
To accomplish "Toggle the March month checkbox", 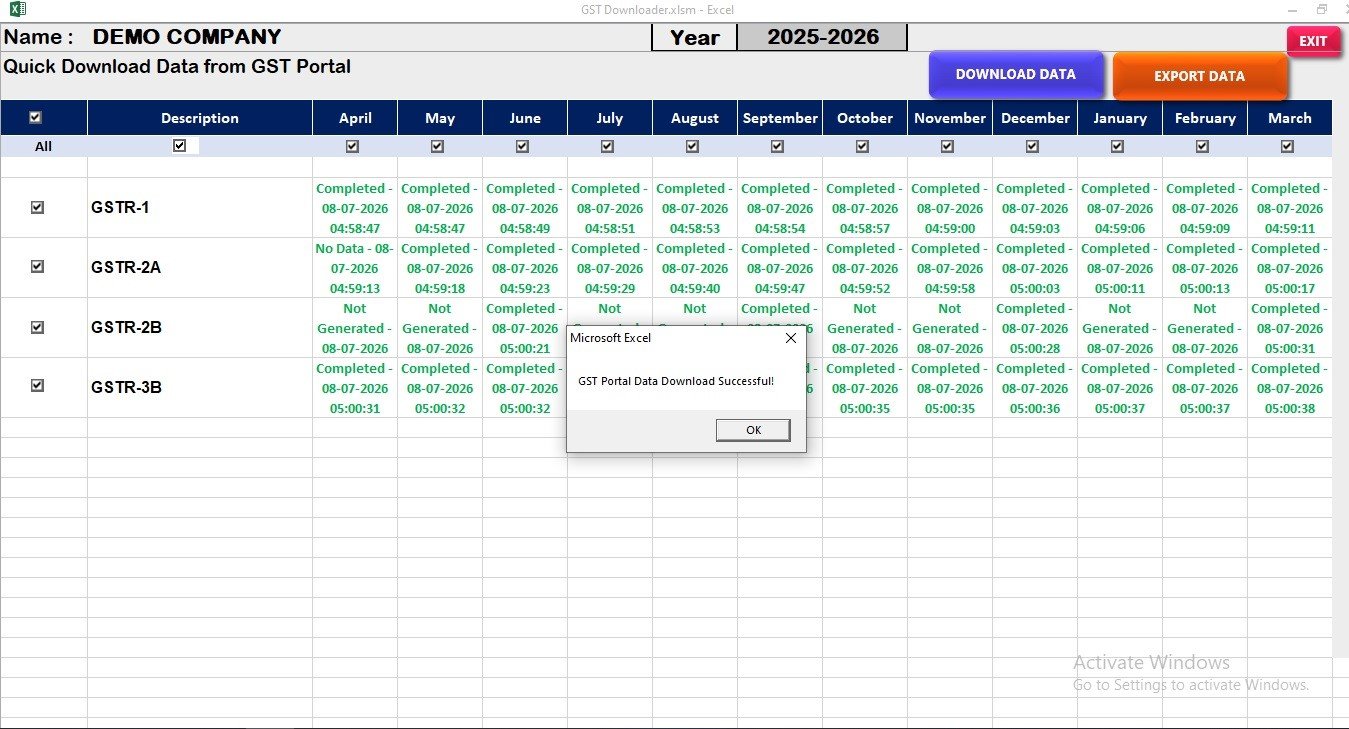I will (1287, 146).
